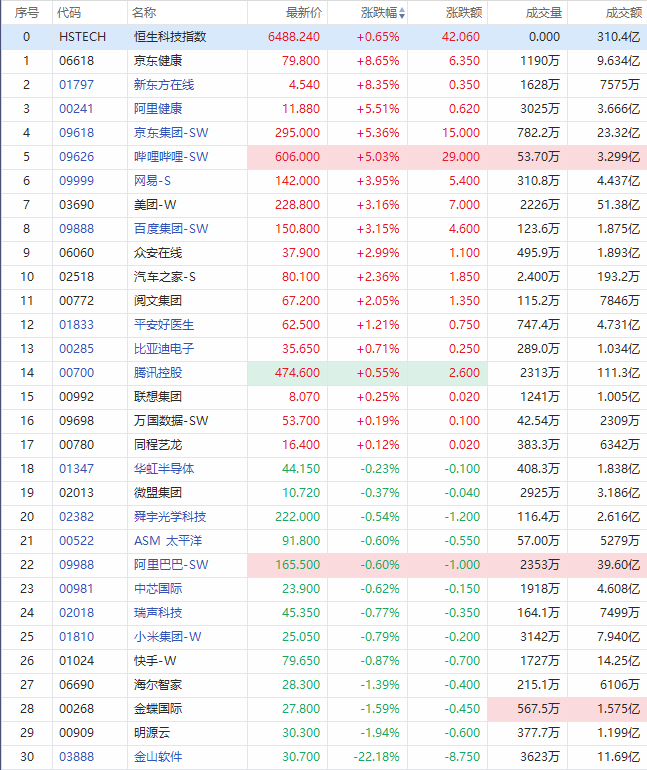Open stock link 瑞声科技
647x770 pixels.
158,613
